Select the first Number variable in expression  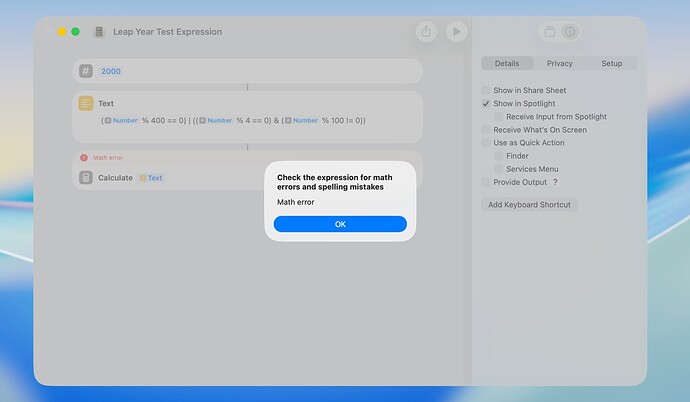[x=121, y=120]
